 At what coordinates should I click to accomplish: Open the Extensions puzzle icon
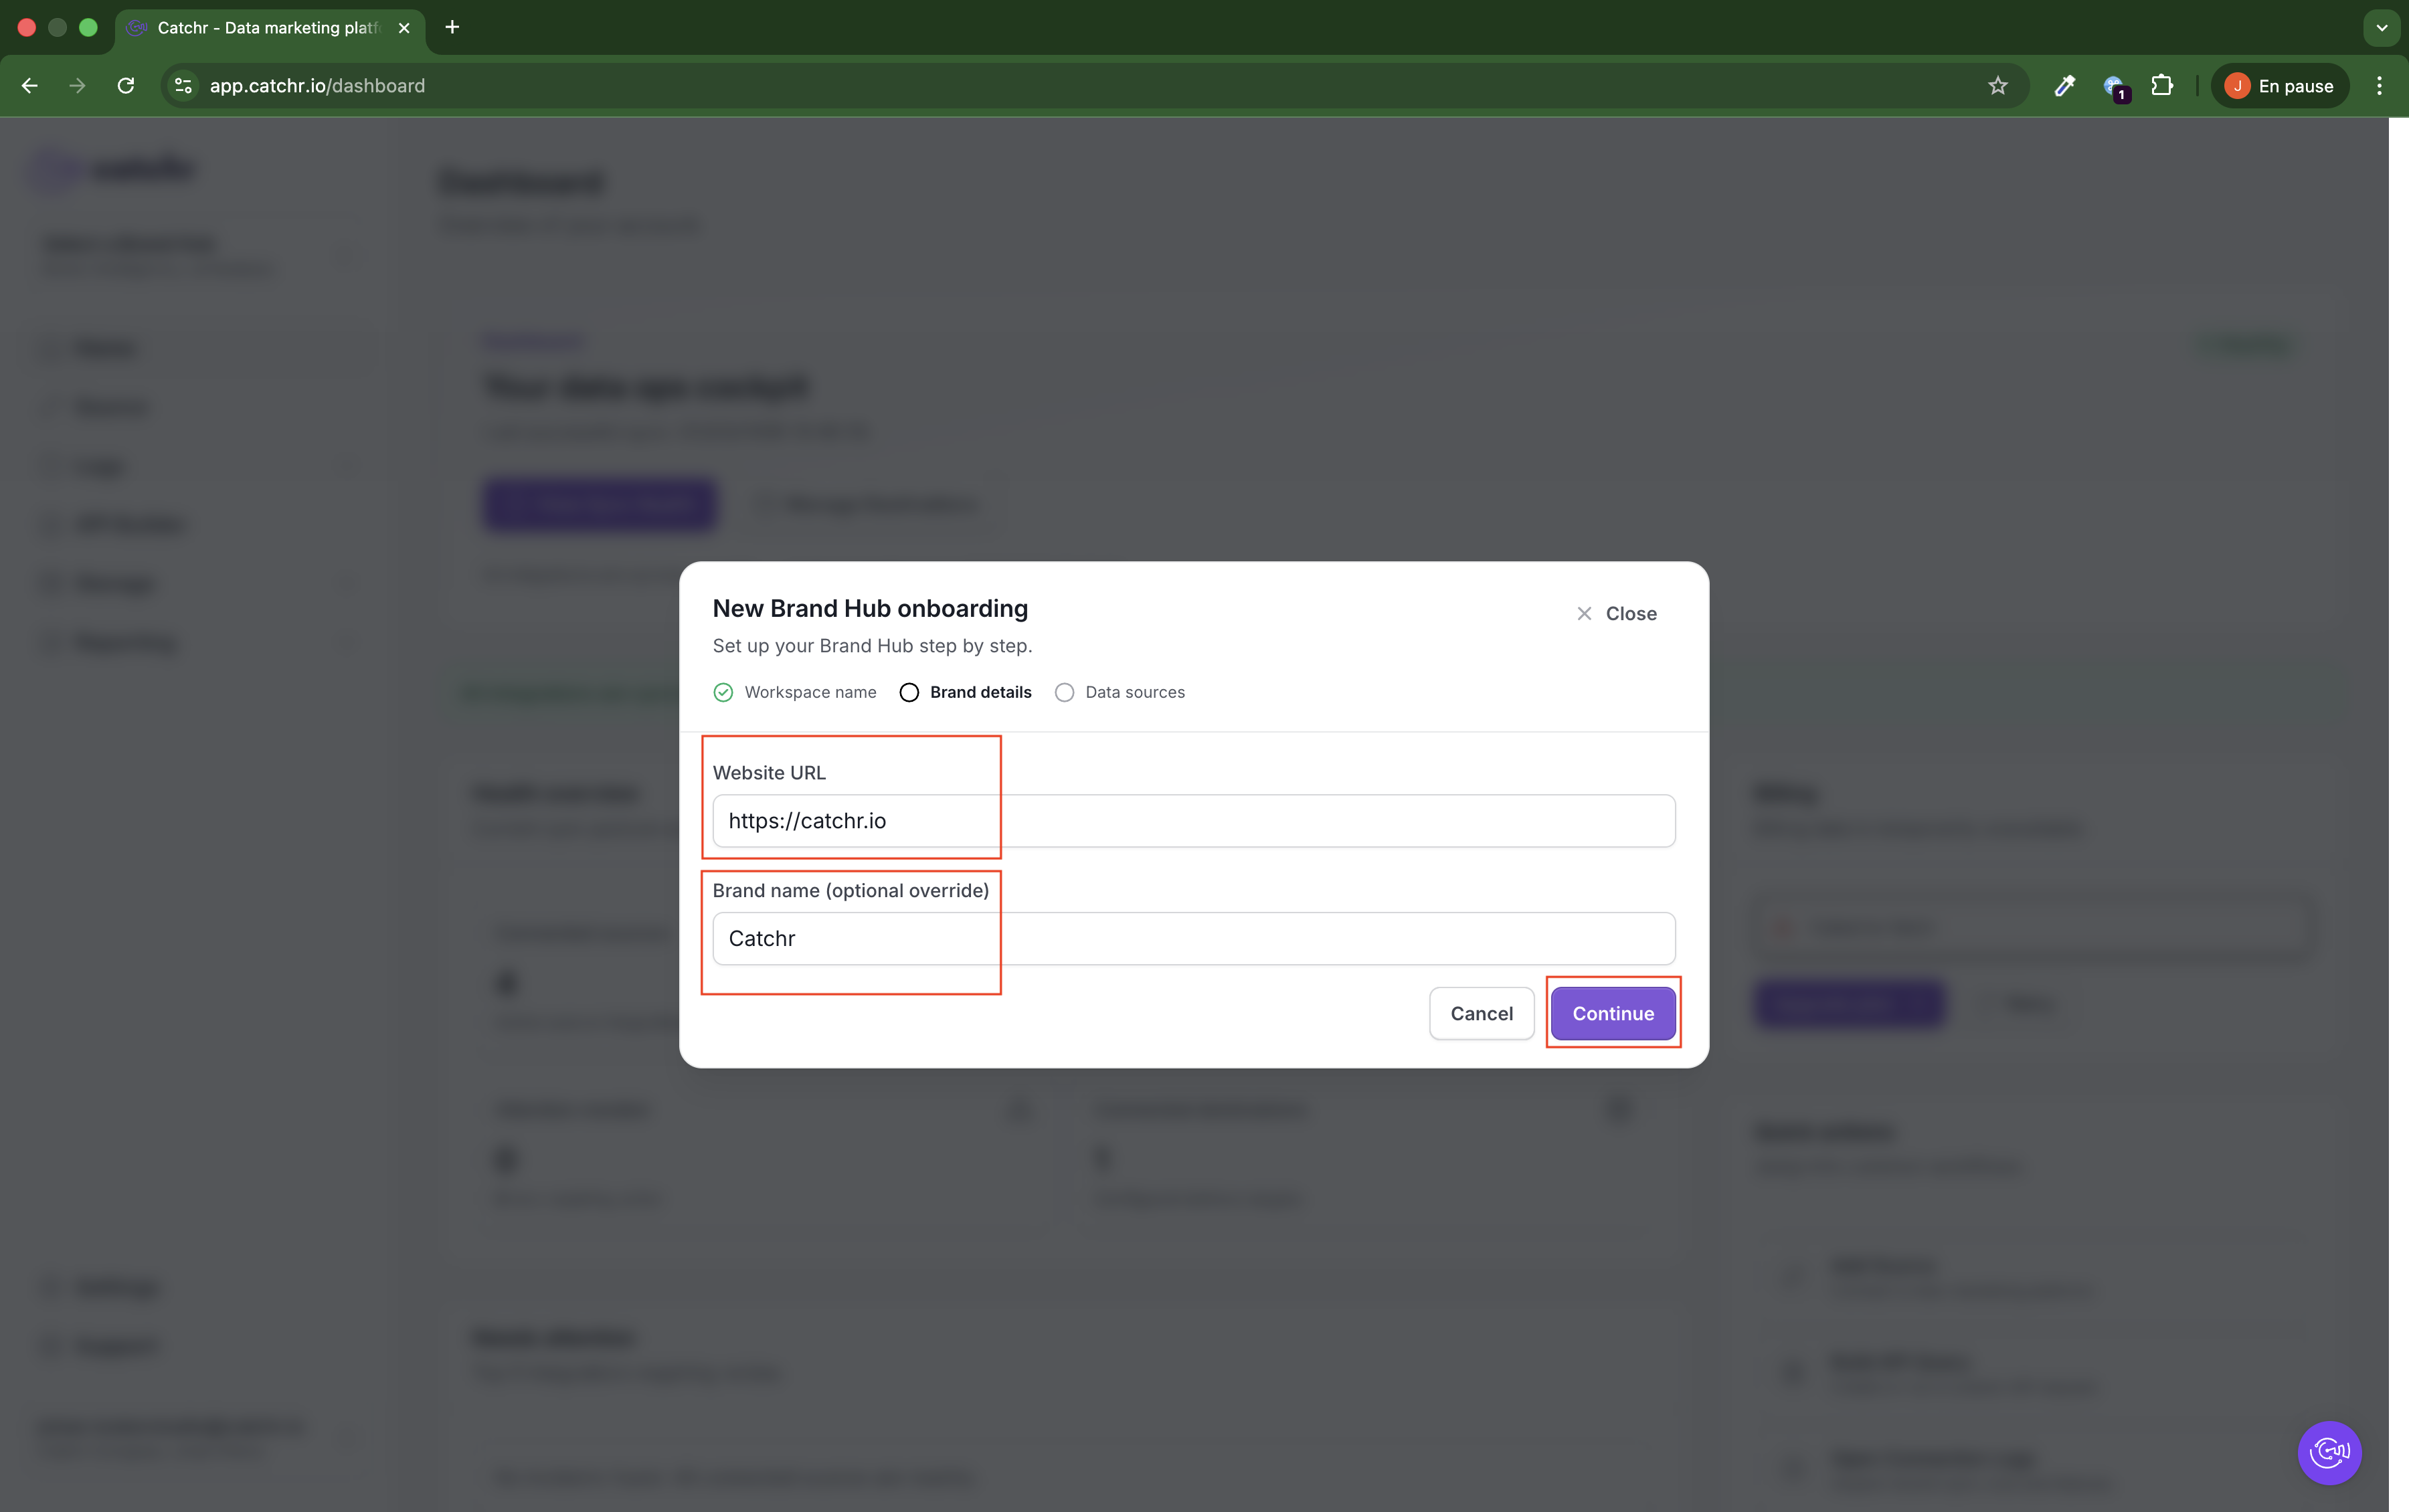click(x=2162, y=86)
